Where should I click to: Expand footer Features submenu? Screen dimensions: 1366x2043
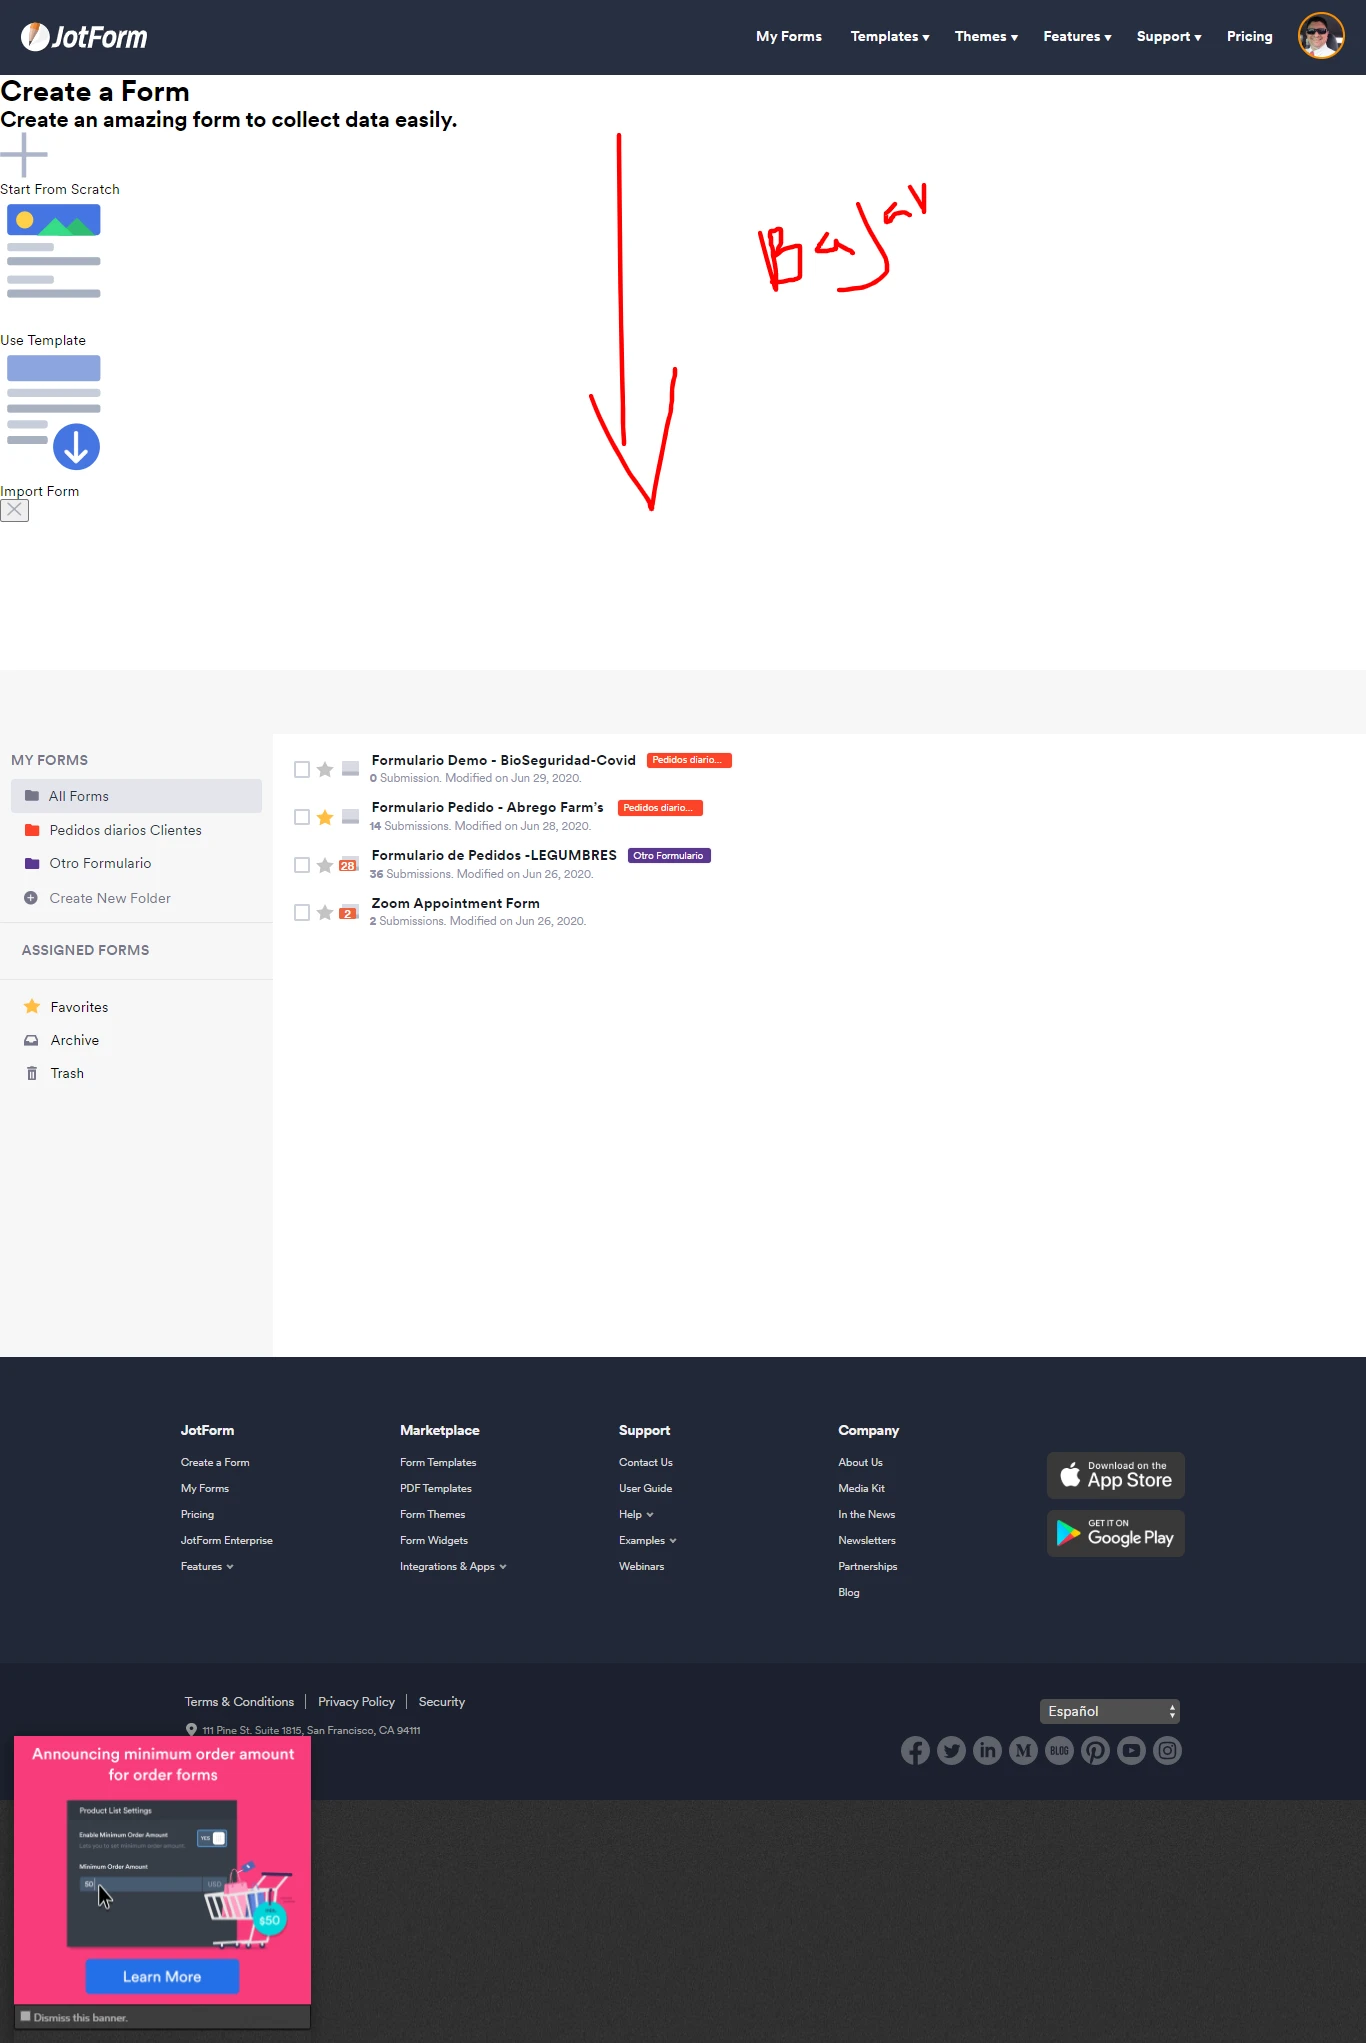(207, 1566)
